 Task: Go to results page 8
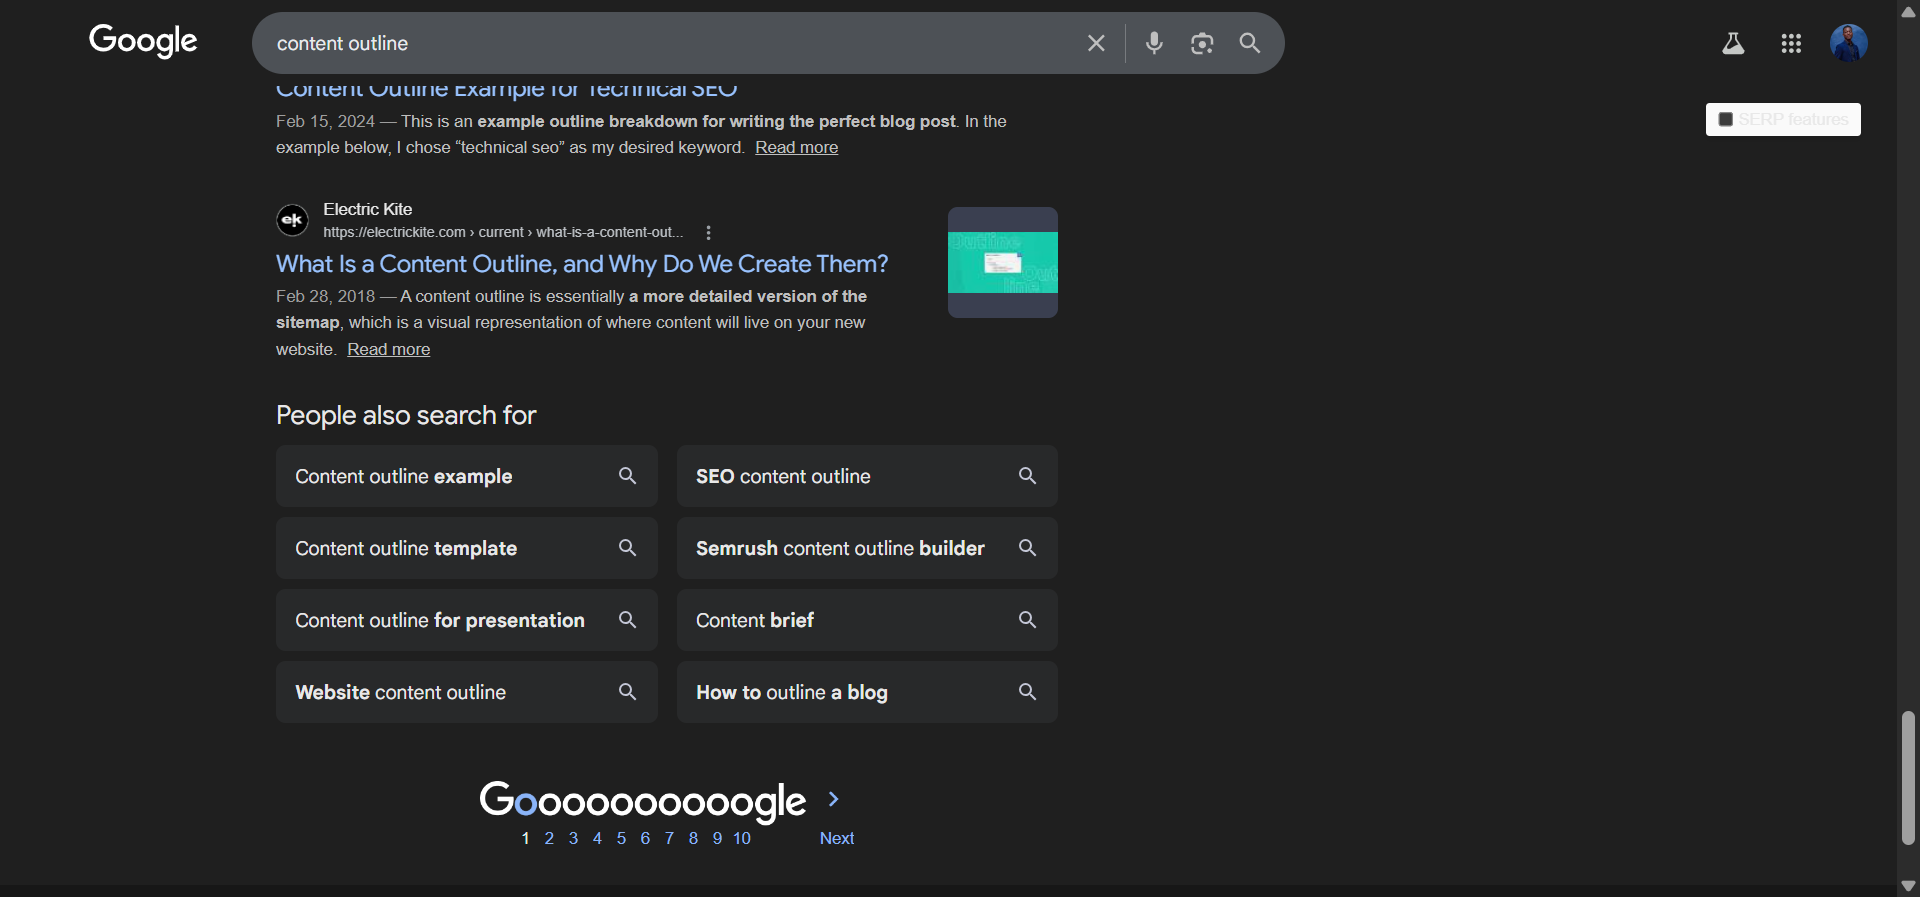[693, 838]
